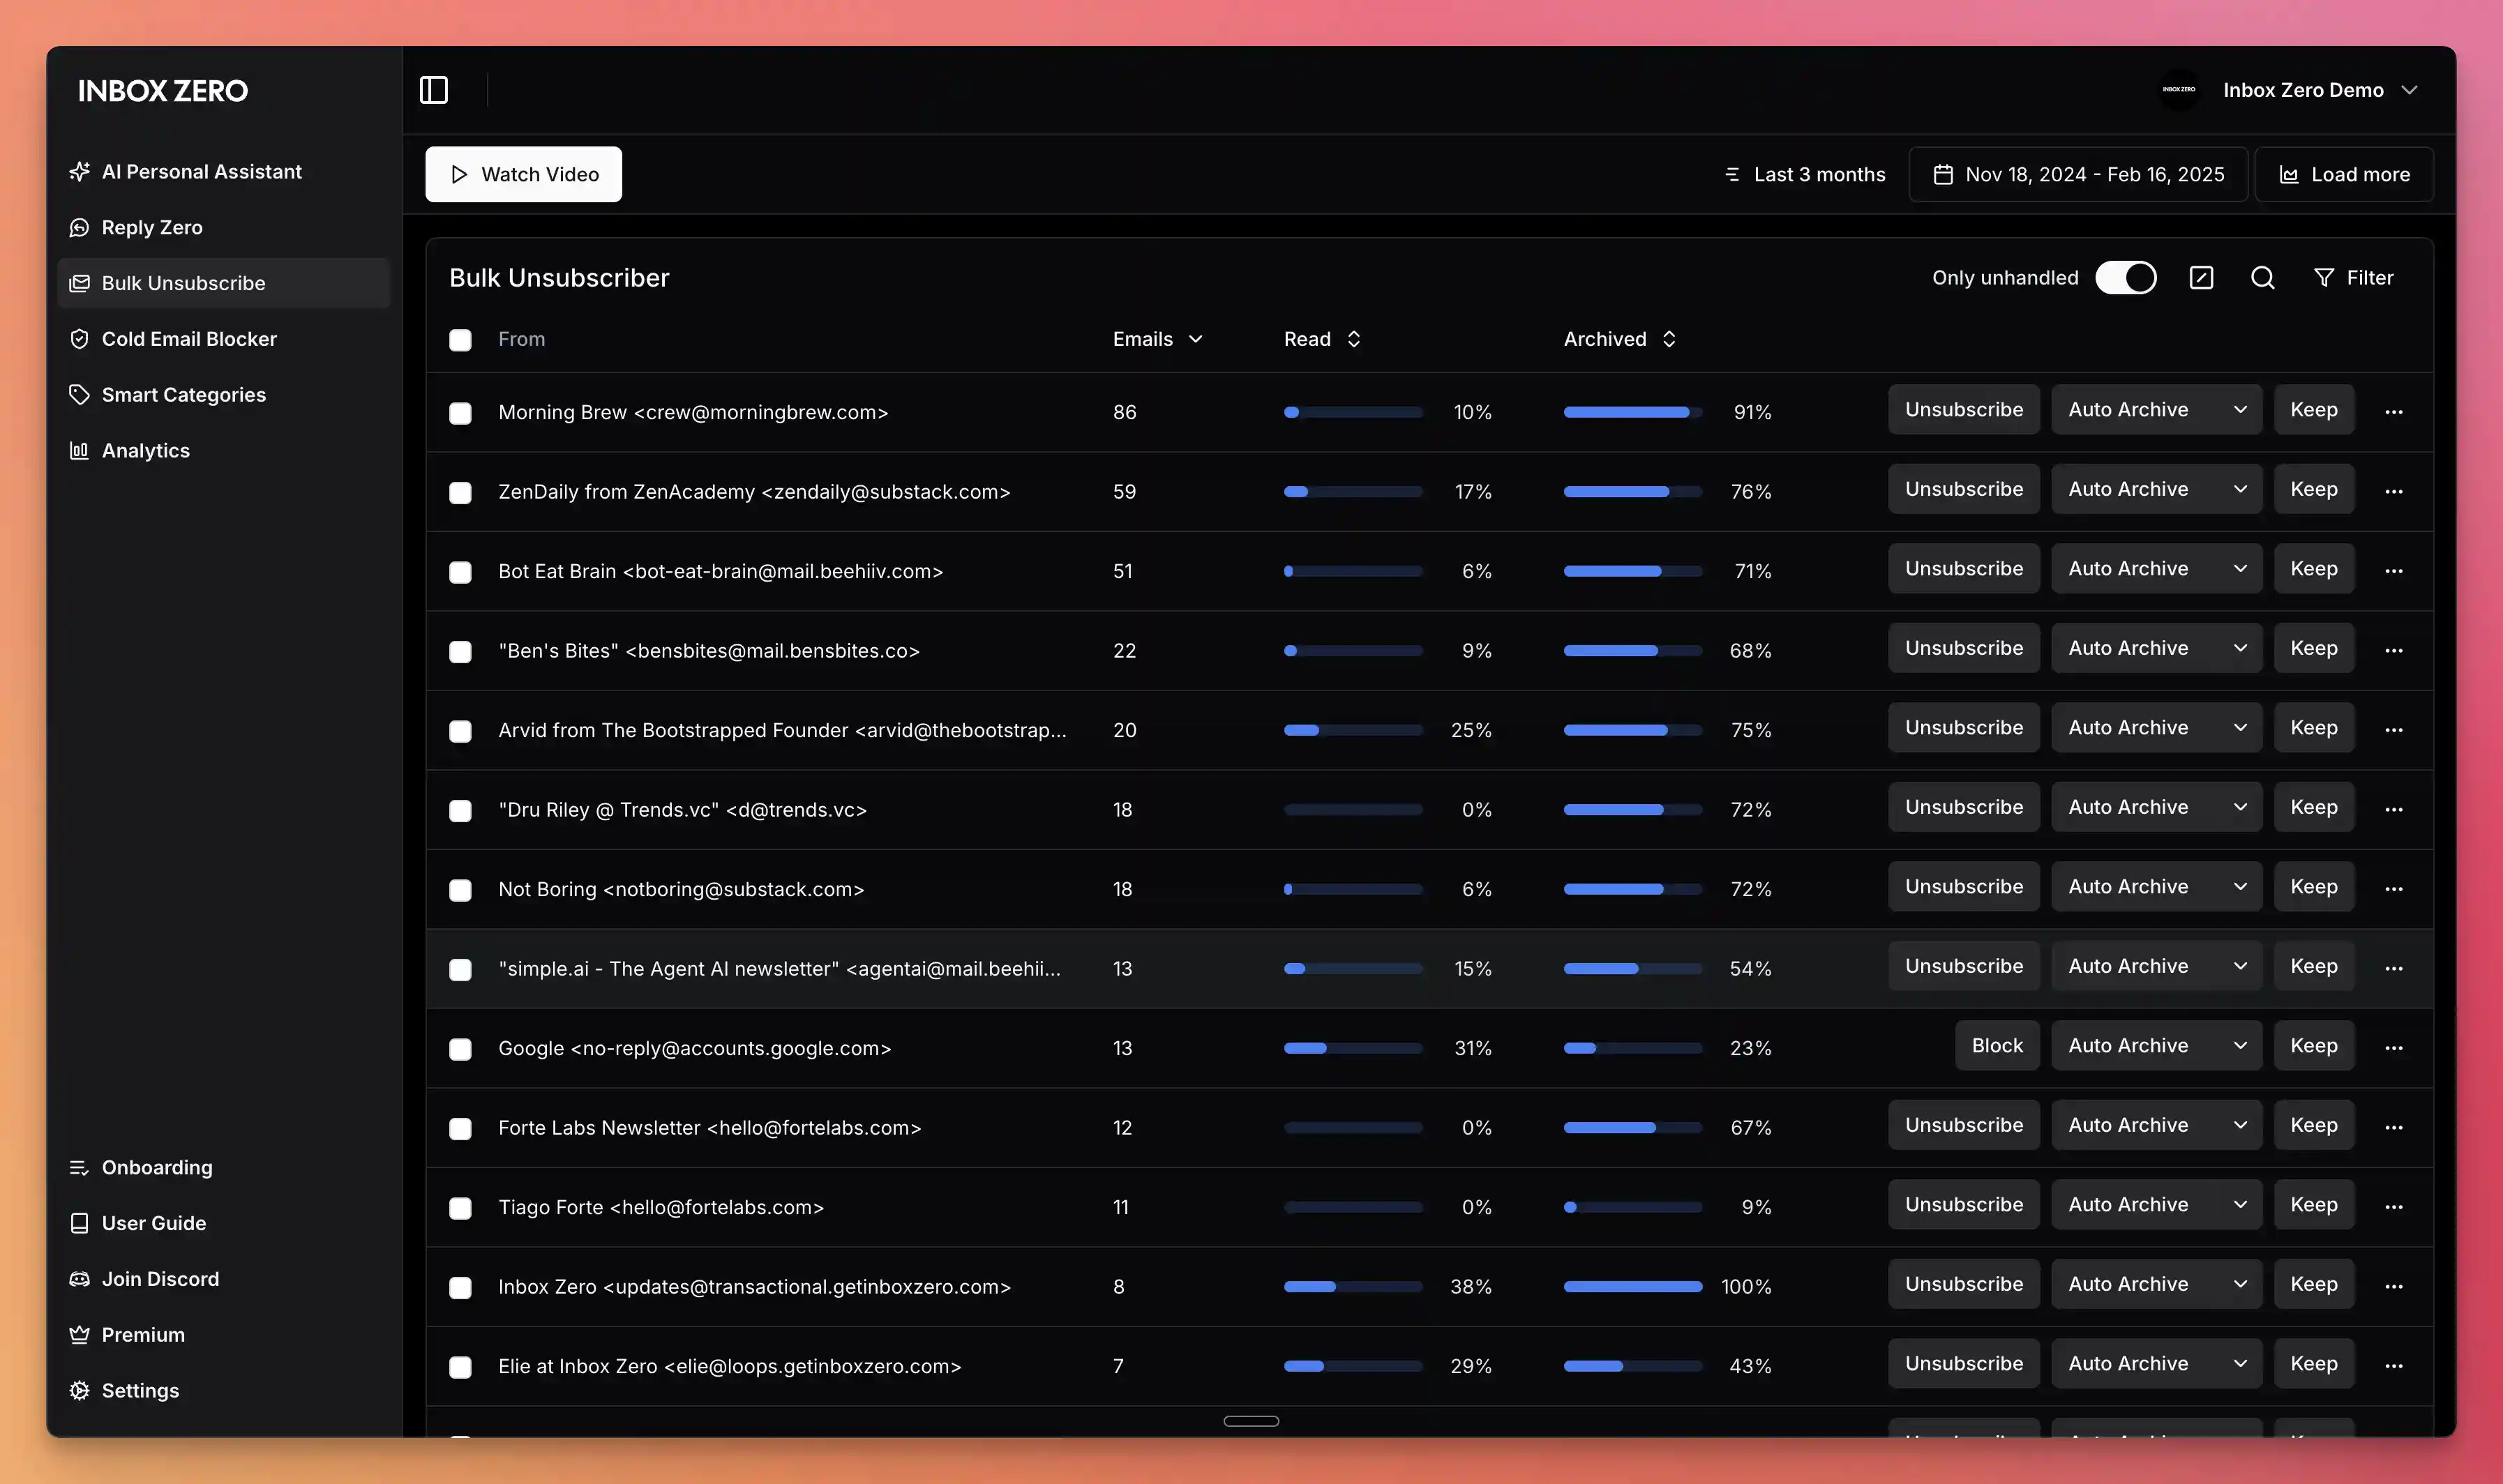Expand Auto Archive dropdown for ZenDaily

tap(2239, 489)
